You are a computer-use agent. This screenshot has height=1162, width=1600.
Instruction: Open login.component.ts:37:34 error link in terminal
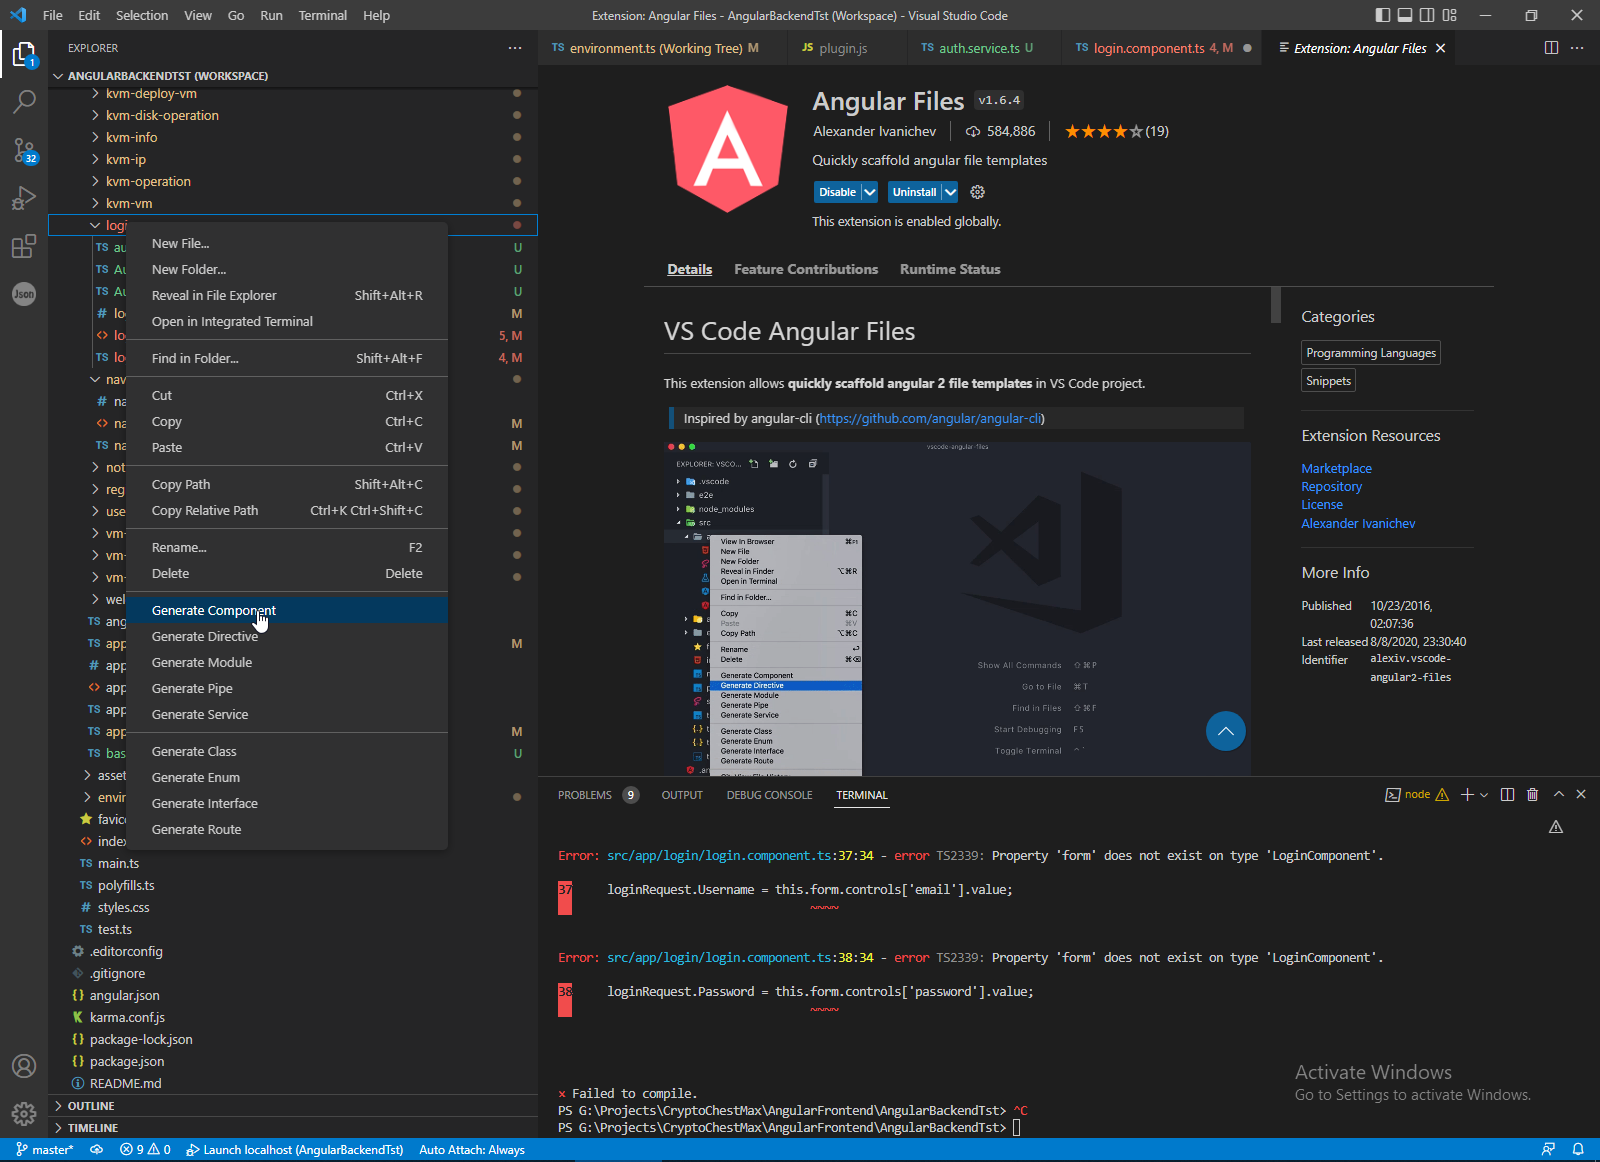[x=740, y=856]
